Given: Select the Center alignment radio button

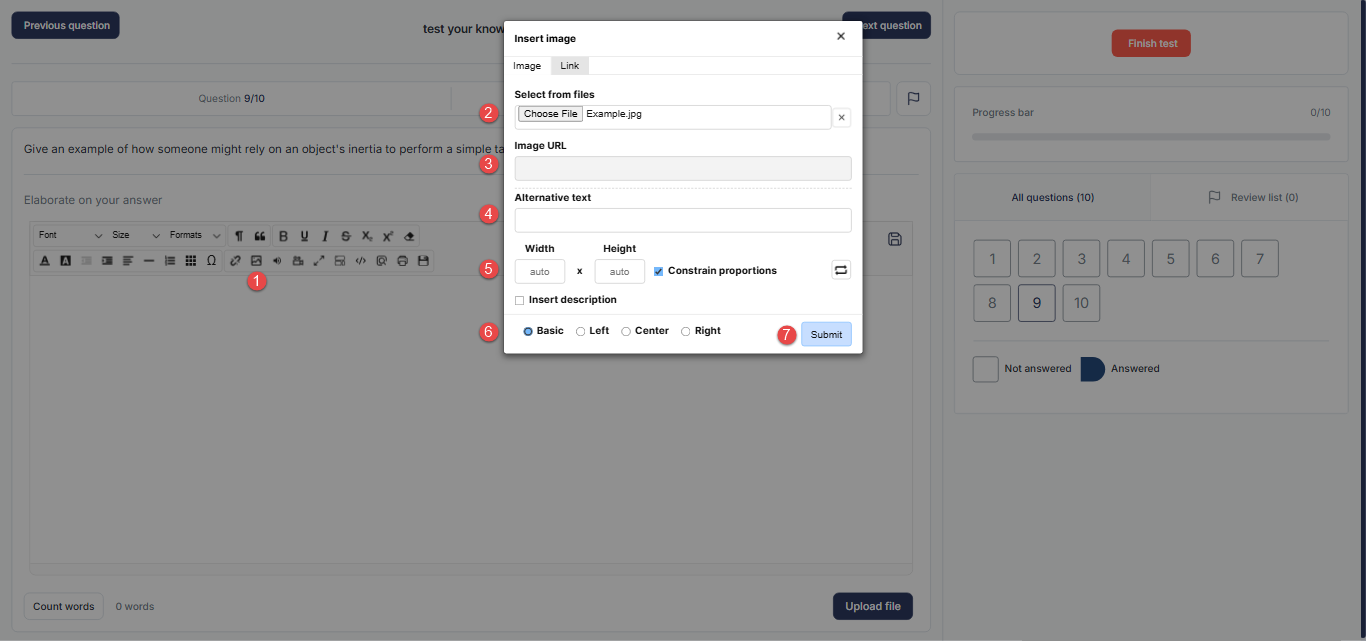Looking at the screenshot, I should tap(626, 331).
